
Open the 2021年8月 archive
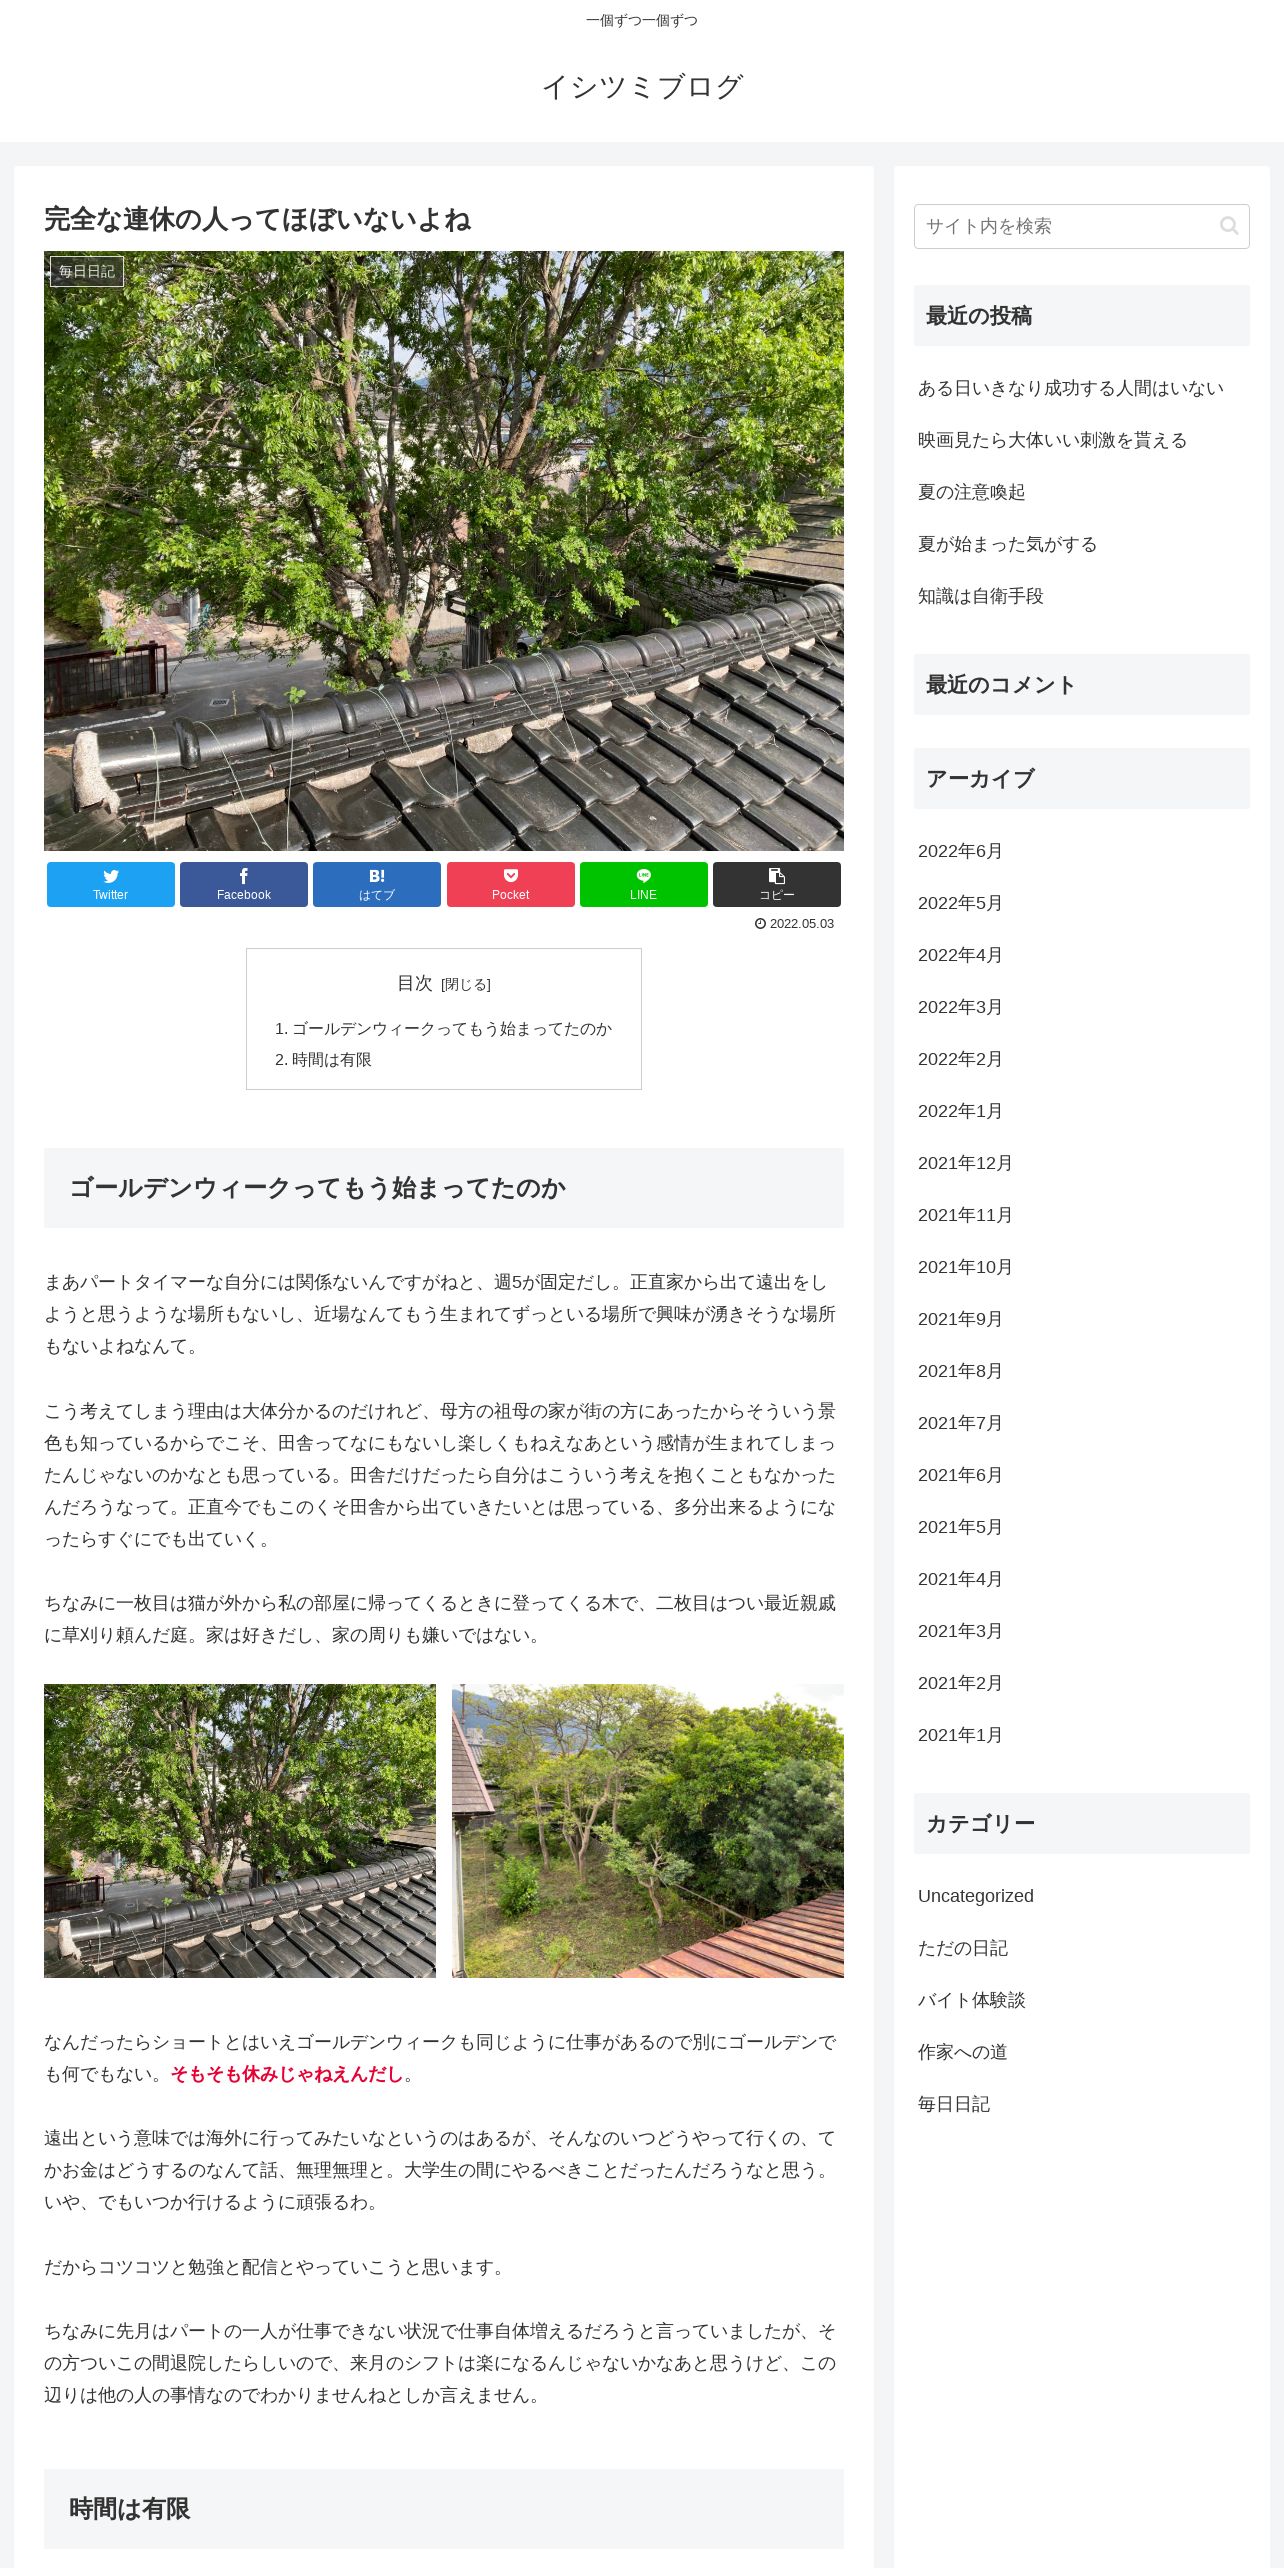pyautogui.click(x=960, y=1371)
